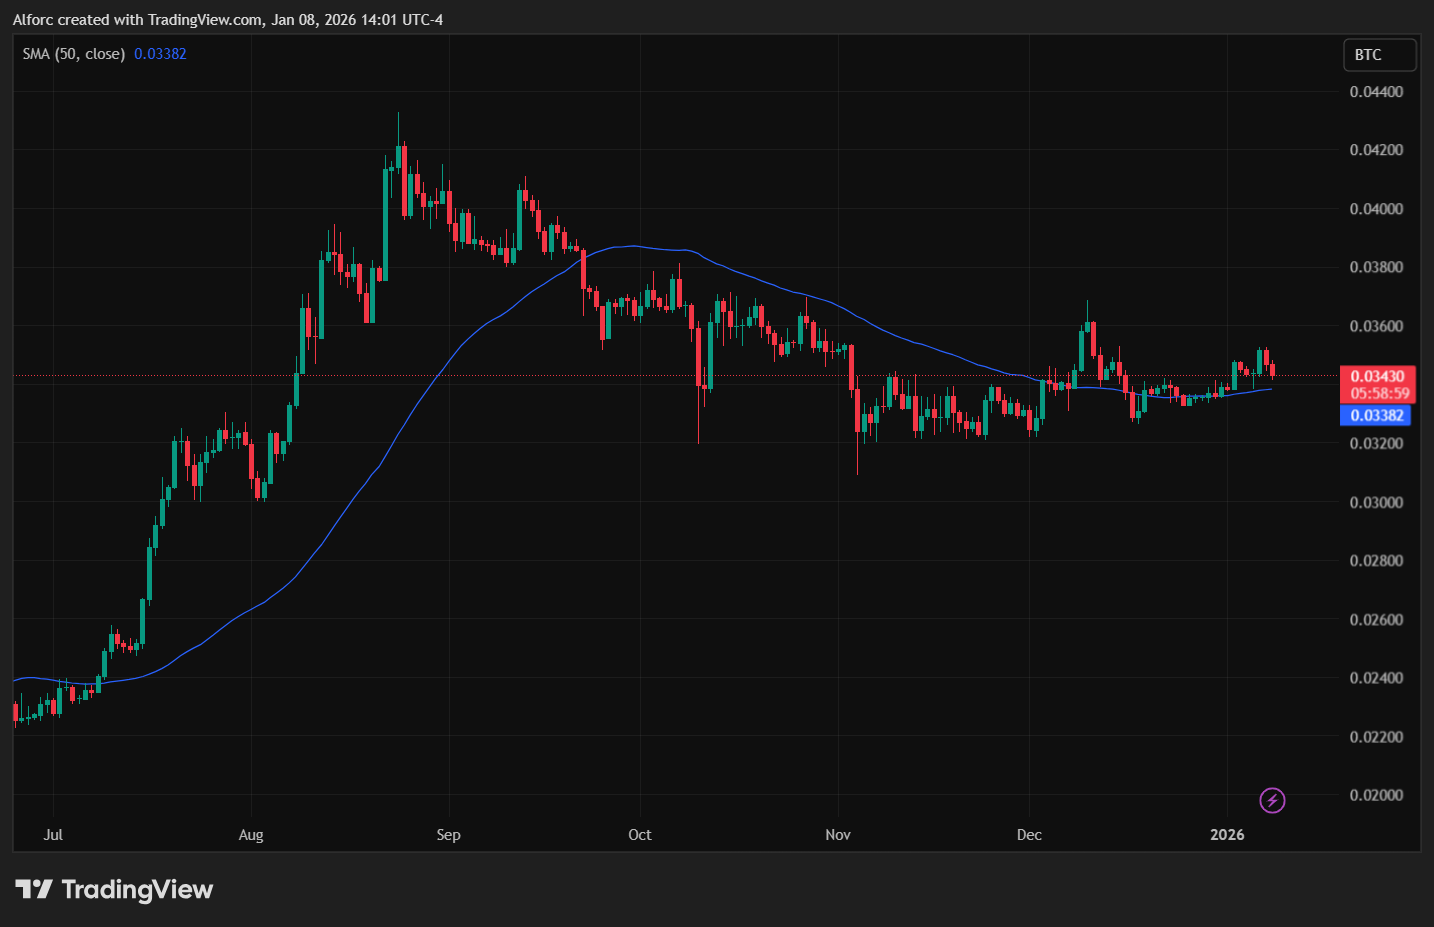Viewport: 1434px width, 927px height.
Task: Click the 0.03800 price axis label
Action: click(x=1376, y=267)
